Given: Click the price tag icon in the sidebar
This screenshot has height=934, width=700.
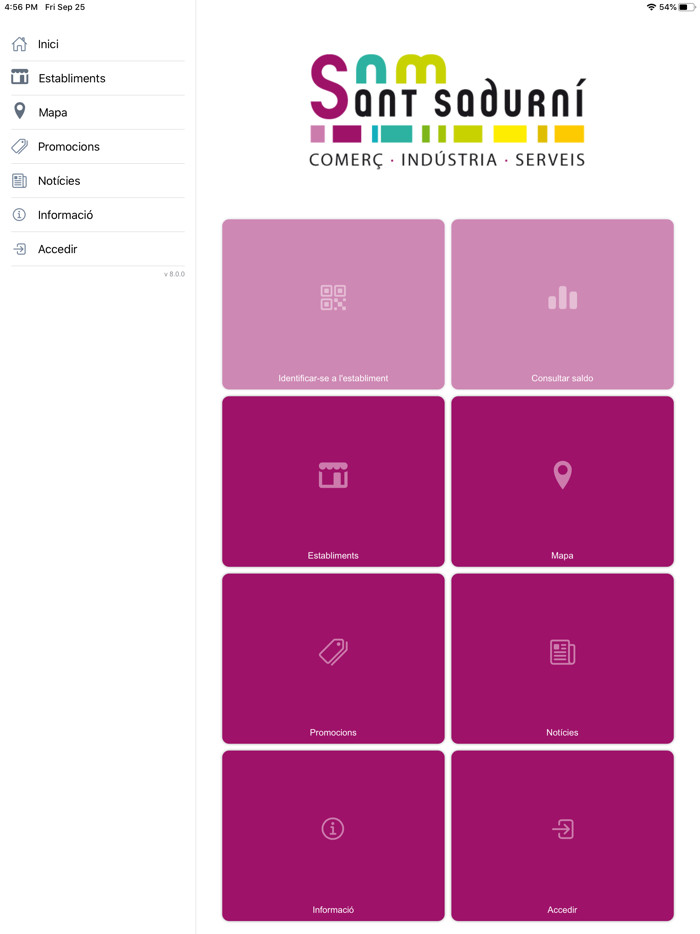Looking at the screenshot, I should click(x=20, y=147).
